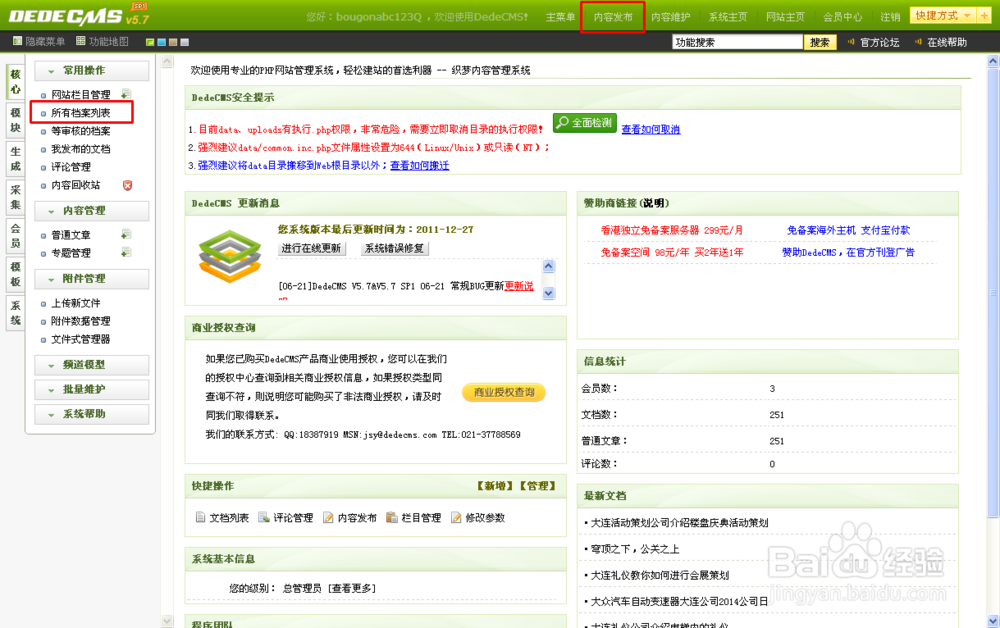Open 内容发布 in the top navigation
Viewport: 1000px width, 628px height.
613,17
